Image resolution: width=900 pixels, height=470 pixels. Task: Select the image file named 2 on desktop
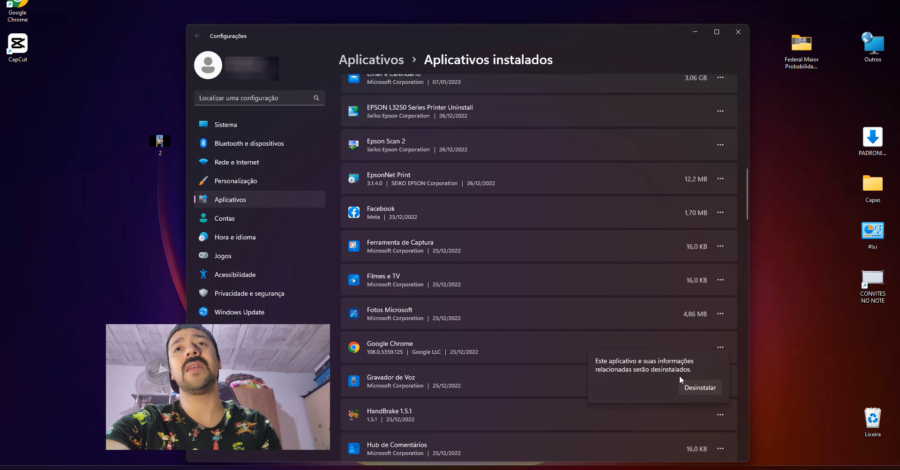click(160, 145)
